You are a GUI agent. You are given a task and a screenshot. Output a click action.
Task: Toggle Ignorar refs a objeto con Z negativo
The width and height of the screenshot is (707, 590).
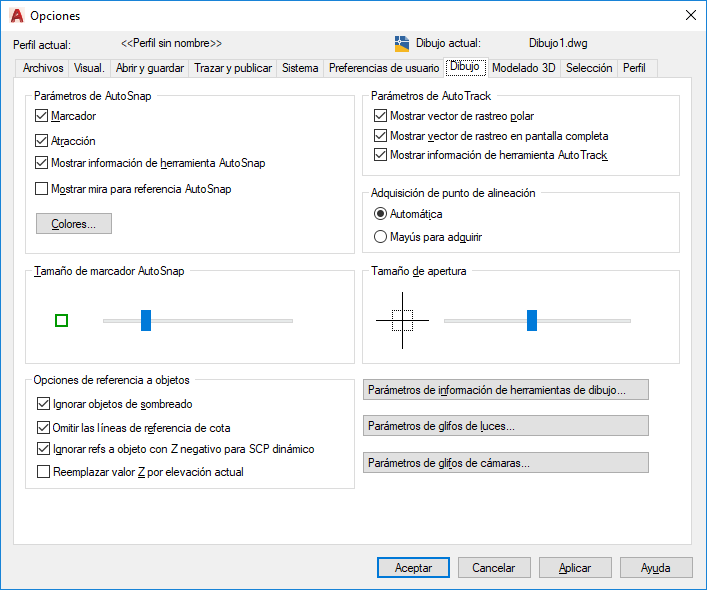[x=43, y=449]
